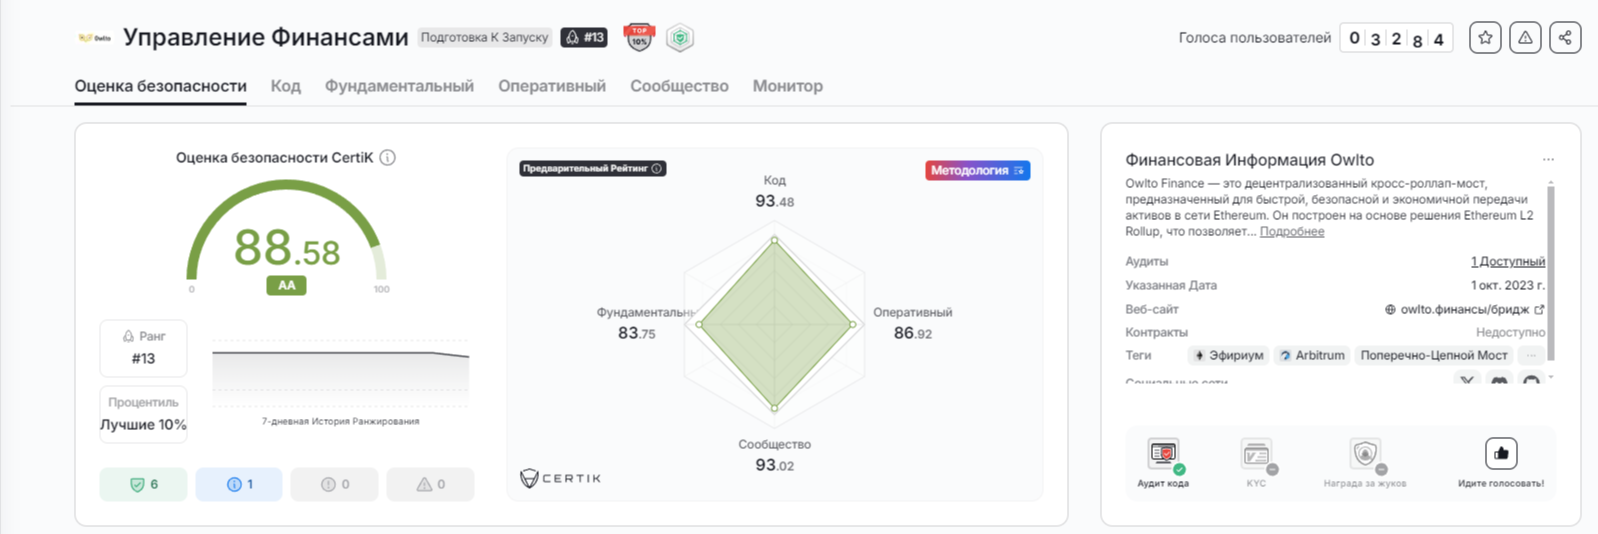Expand description via Подробнее link
Image resolution: width=1598 pixels, height=534 pixels.
(1291, 232)
